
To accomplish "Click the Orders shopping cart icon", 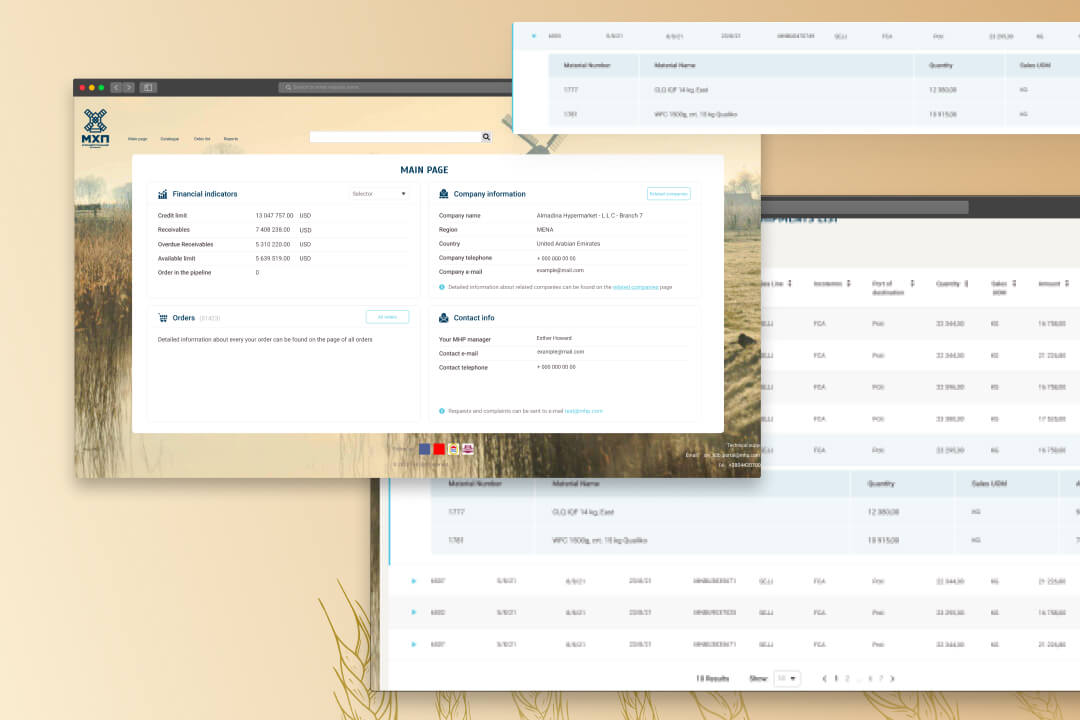I will 163,317.
